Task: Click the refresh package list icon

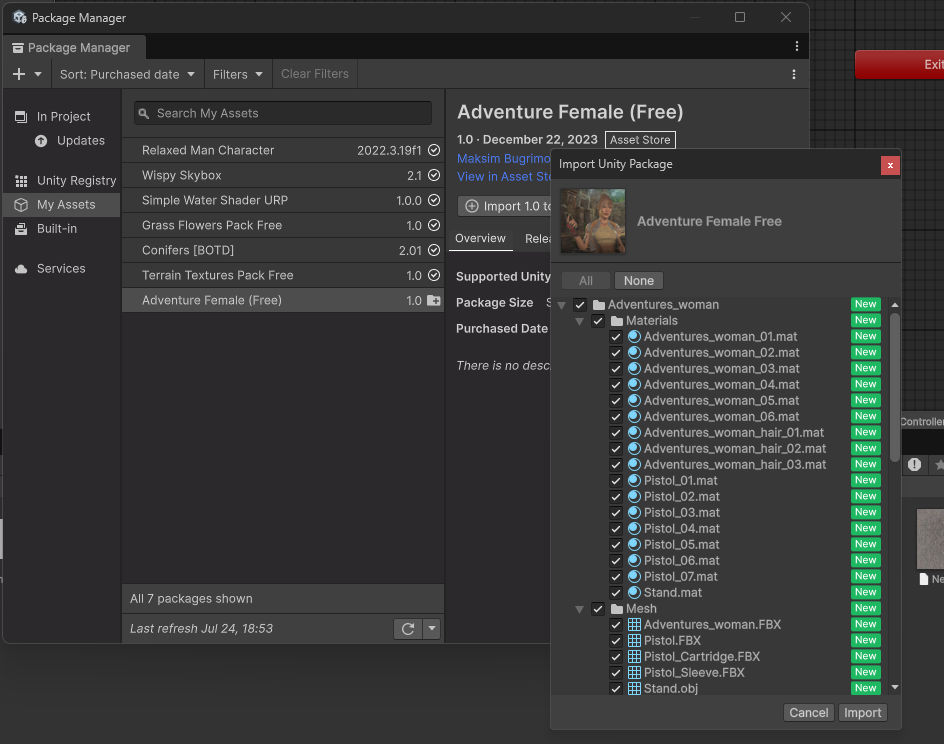Action: [x=407, y=629]
